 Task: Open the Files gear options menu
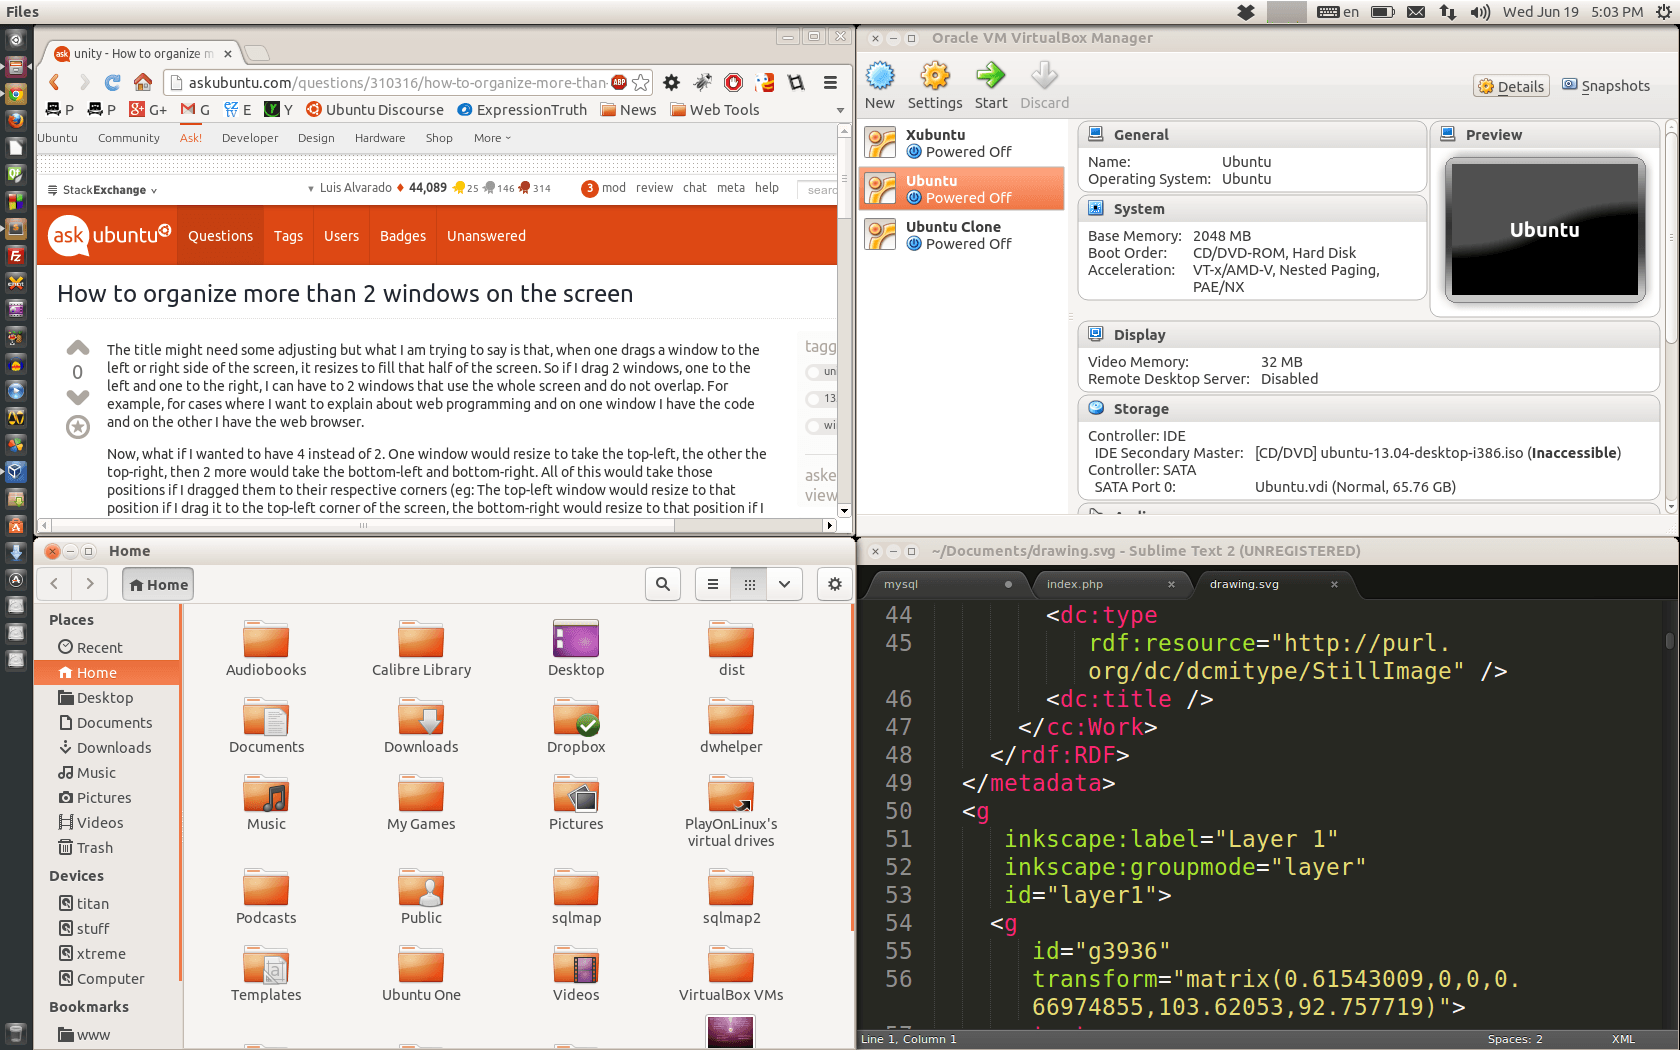coord(835,584)
